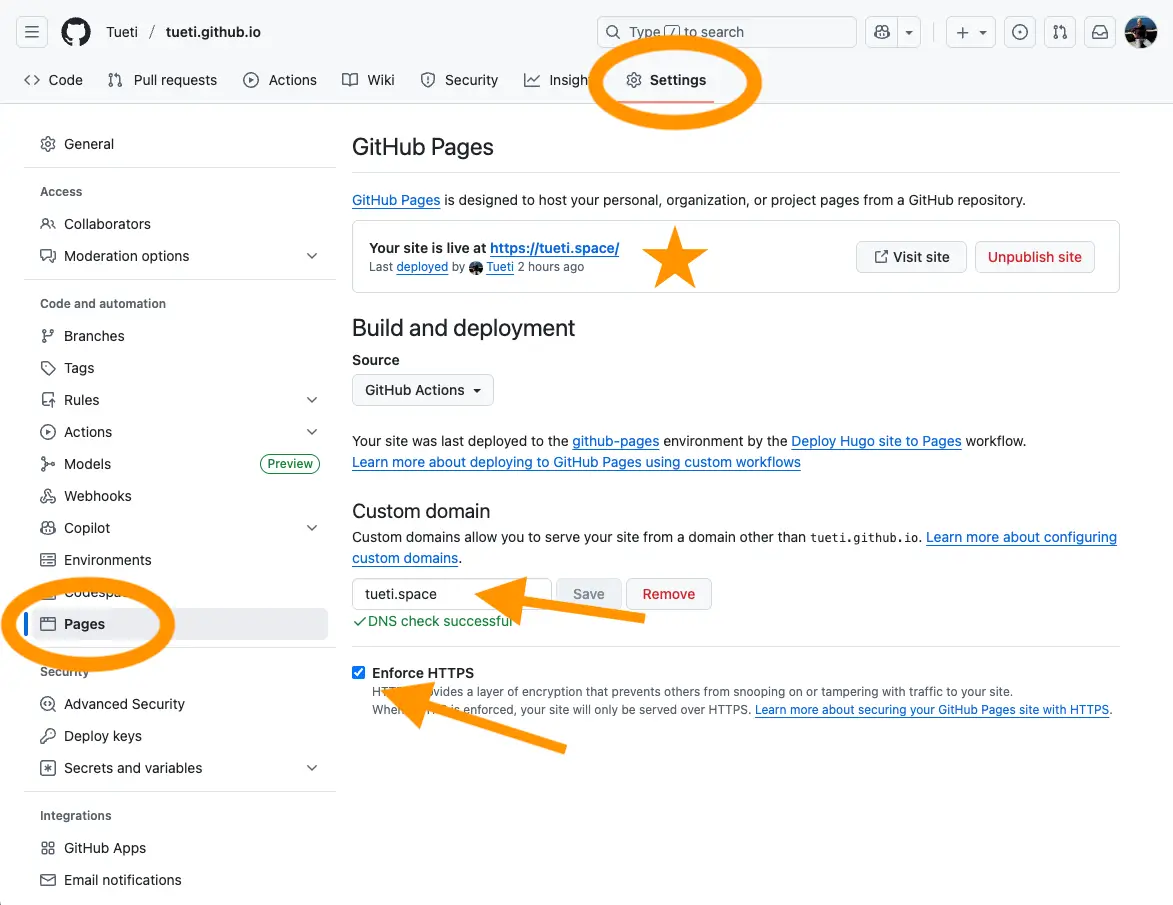Open the global navigation hamburger menu
This screenshot has width=1173, height=905.
point(31,31)
